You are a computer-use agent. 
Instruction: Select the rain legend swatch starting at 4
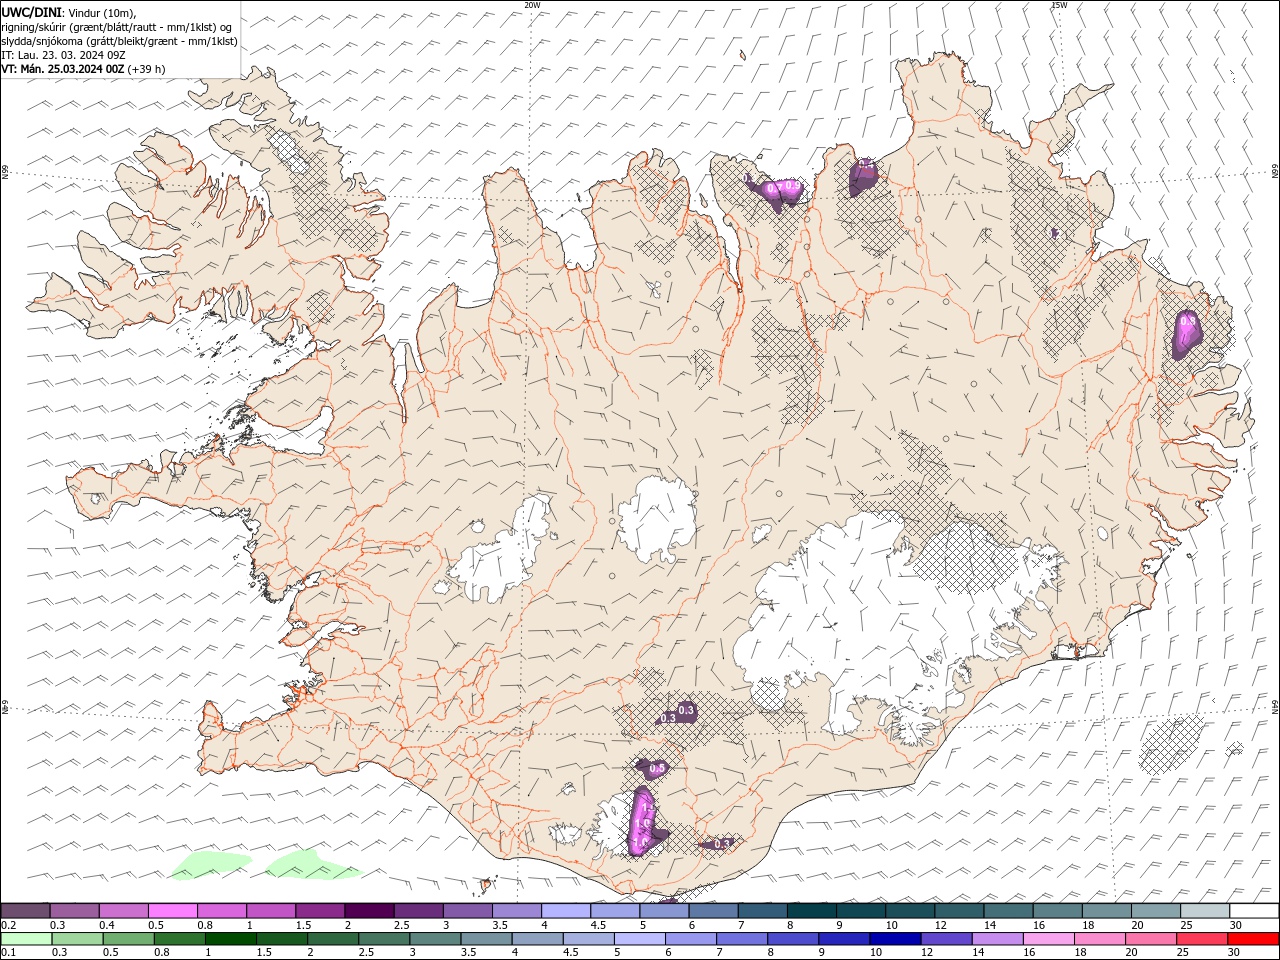coord(536,939)
